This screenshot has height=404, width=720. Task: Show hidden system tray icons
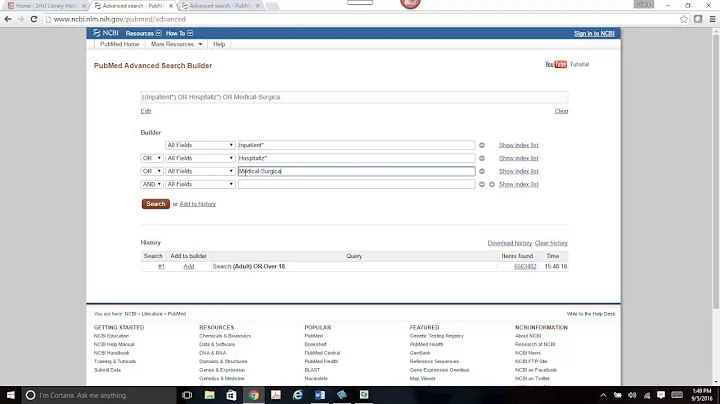[x=603, y=395]
